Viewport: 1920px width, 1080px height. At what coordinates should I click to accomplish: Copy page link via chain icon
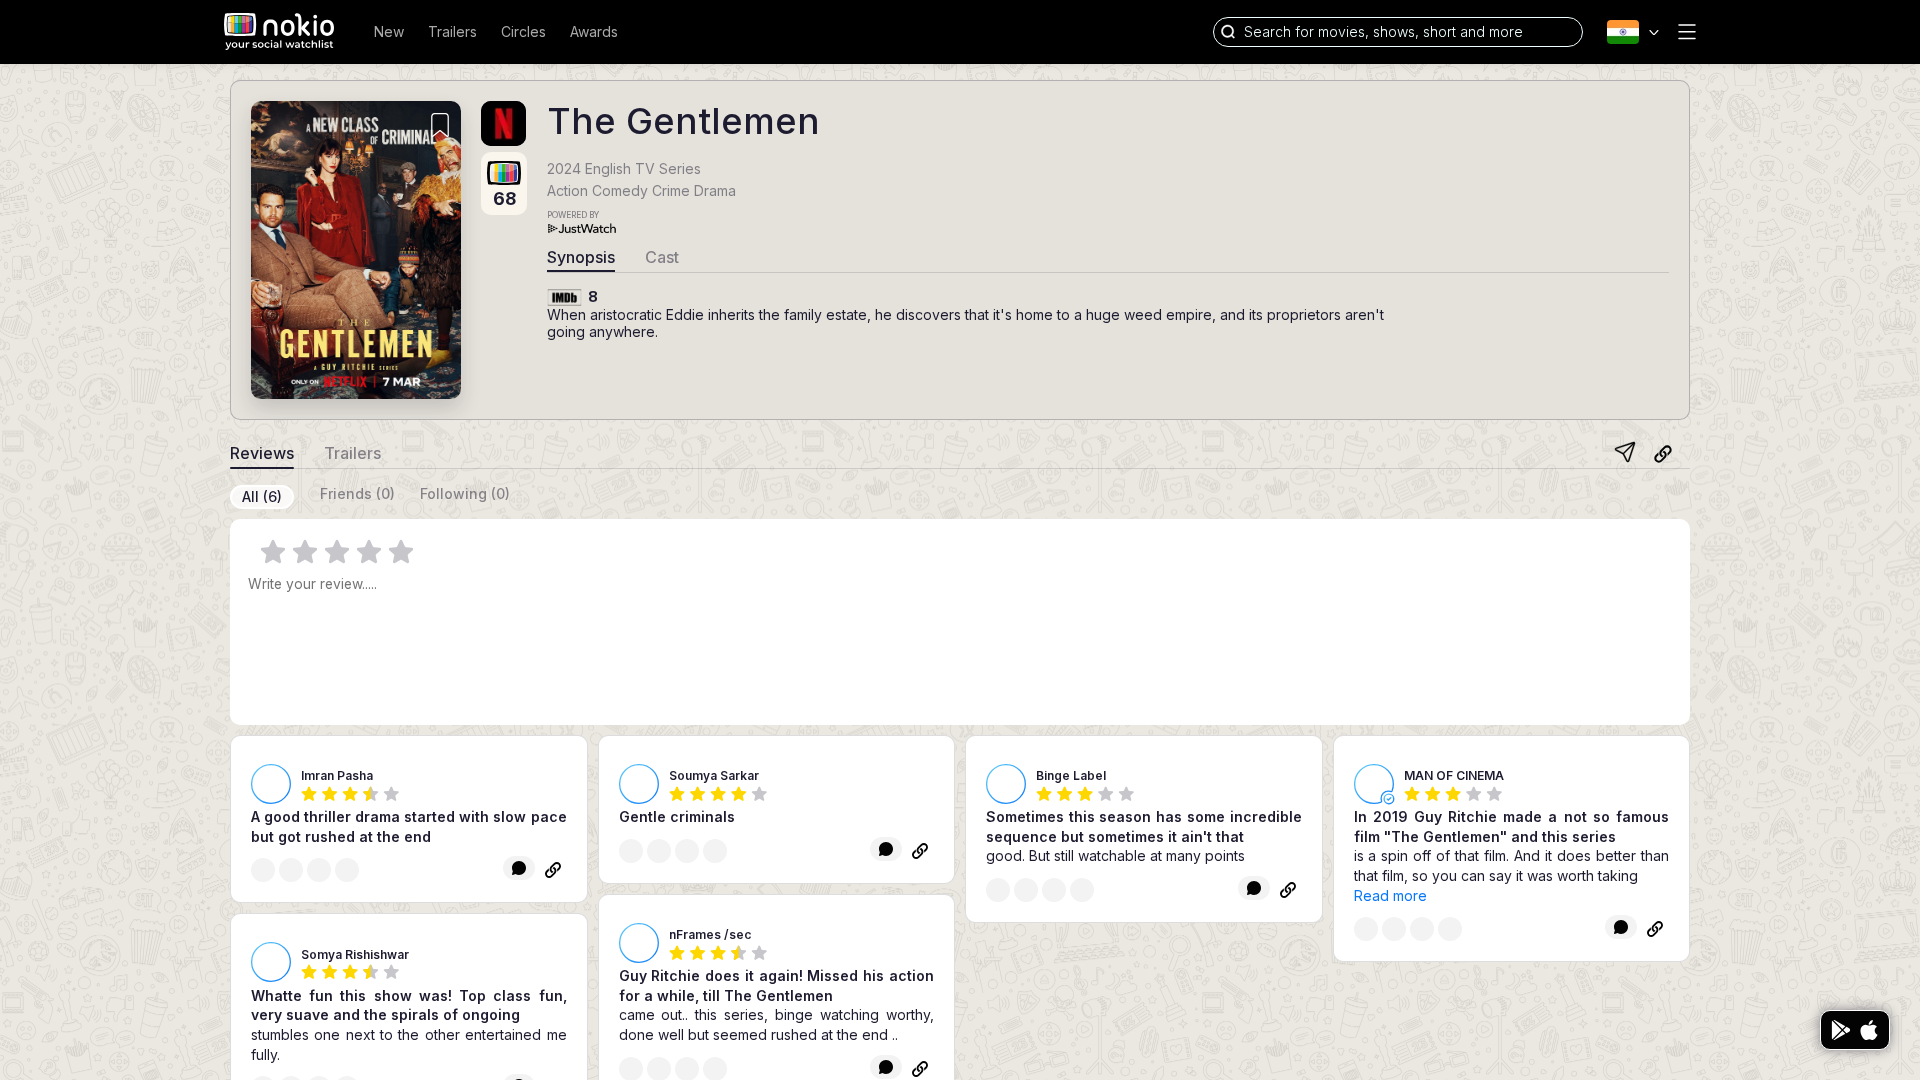tap(1663, 454)
